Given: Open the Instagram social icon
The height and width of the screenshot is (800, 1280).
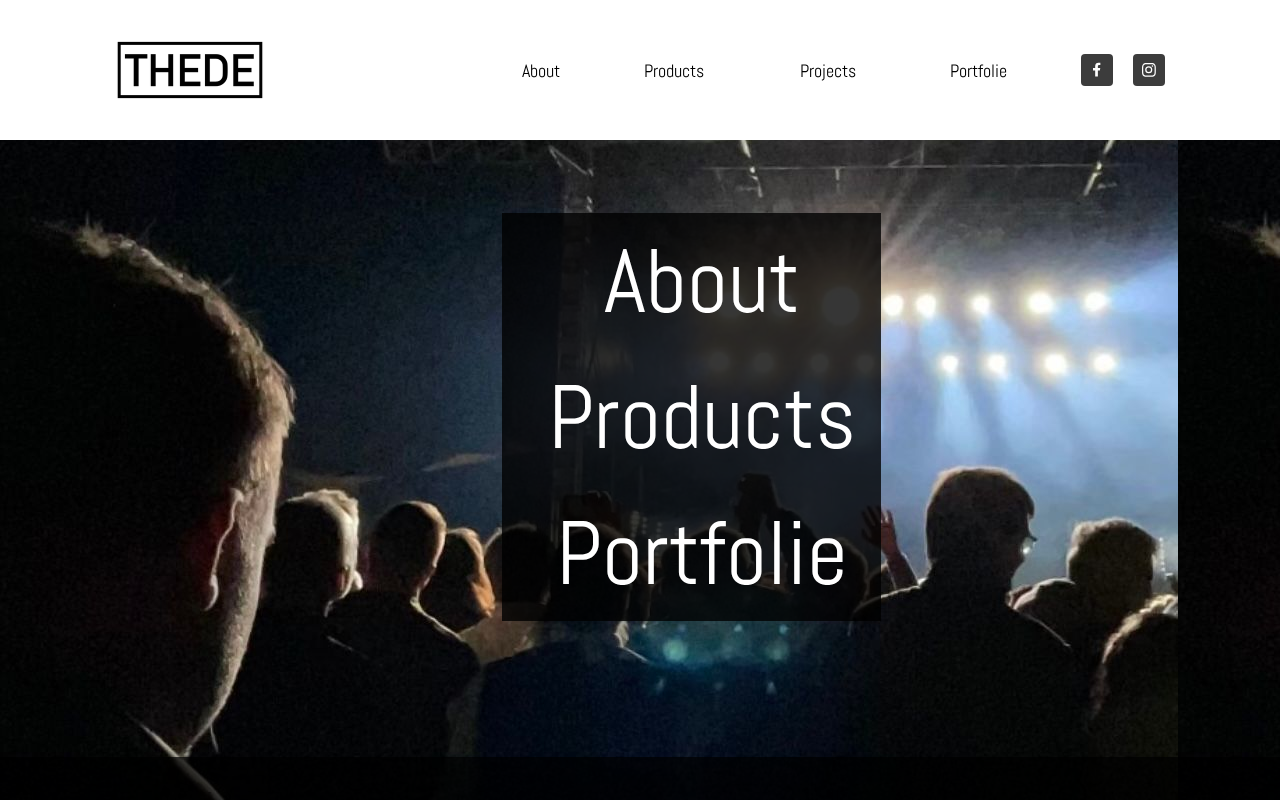Looking at the screenshot, I should click(x=1149, y=70).
